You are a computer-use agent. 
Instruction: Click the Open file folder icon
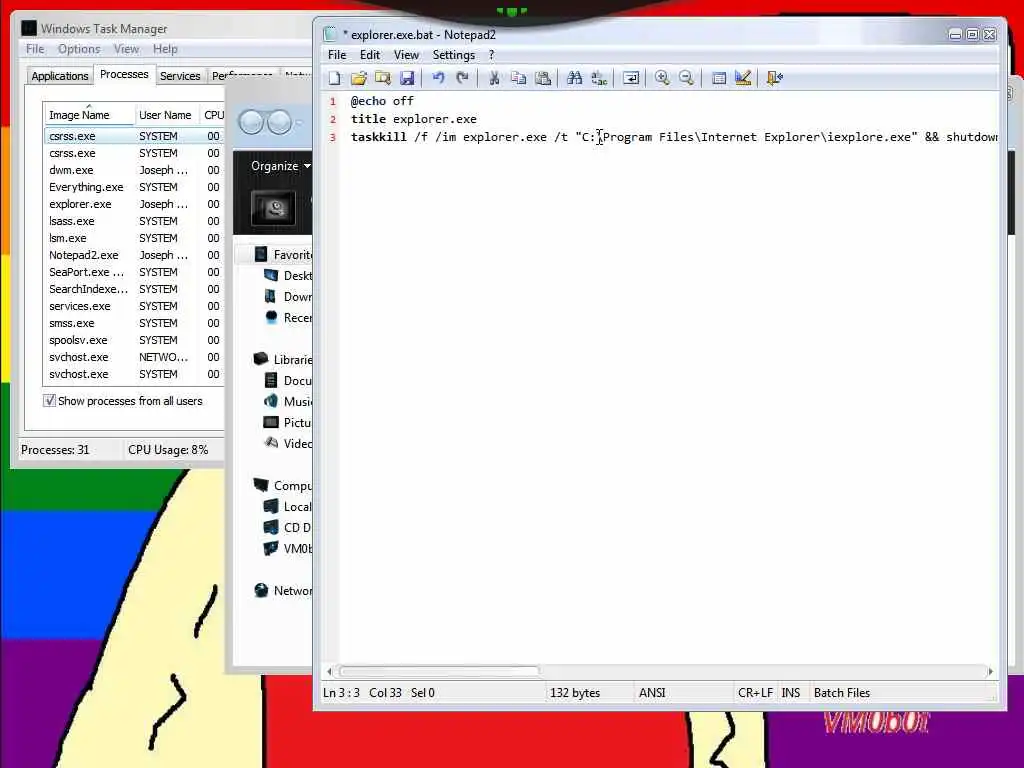pyautogui.click(x=359, y=78)
